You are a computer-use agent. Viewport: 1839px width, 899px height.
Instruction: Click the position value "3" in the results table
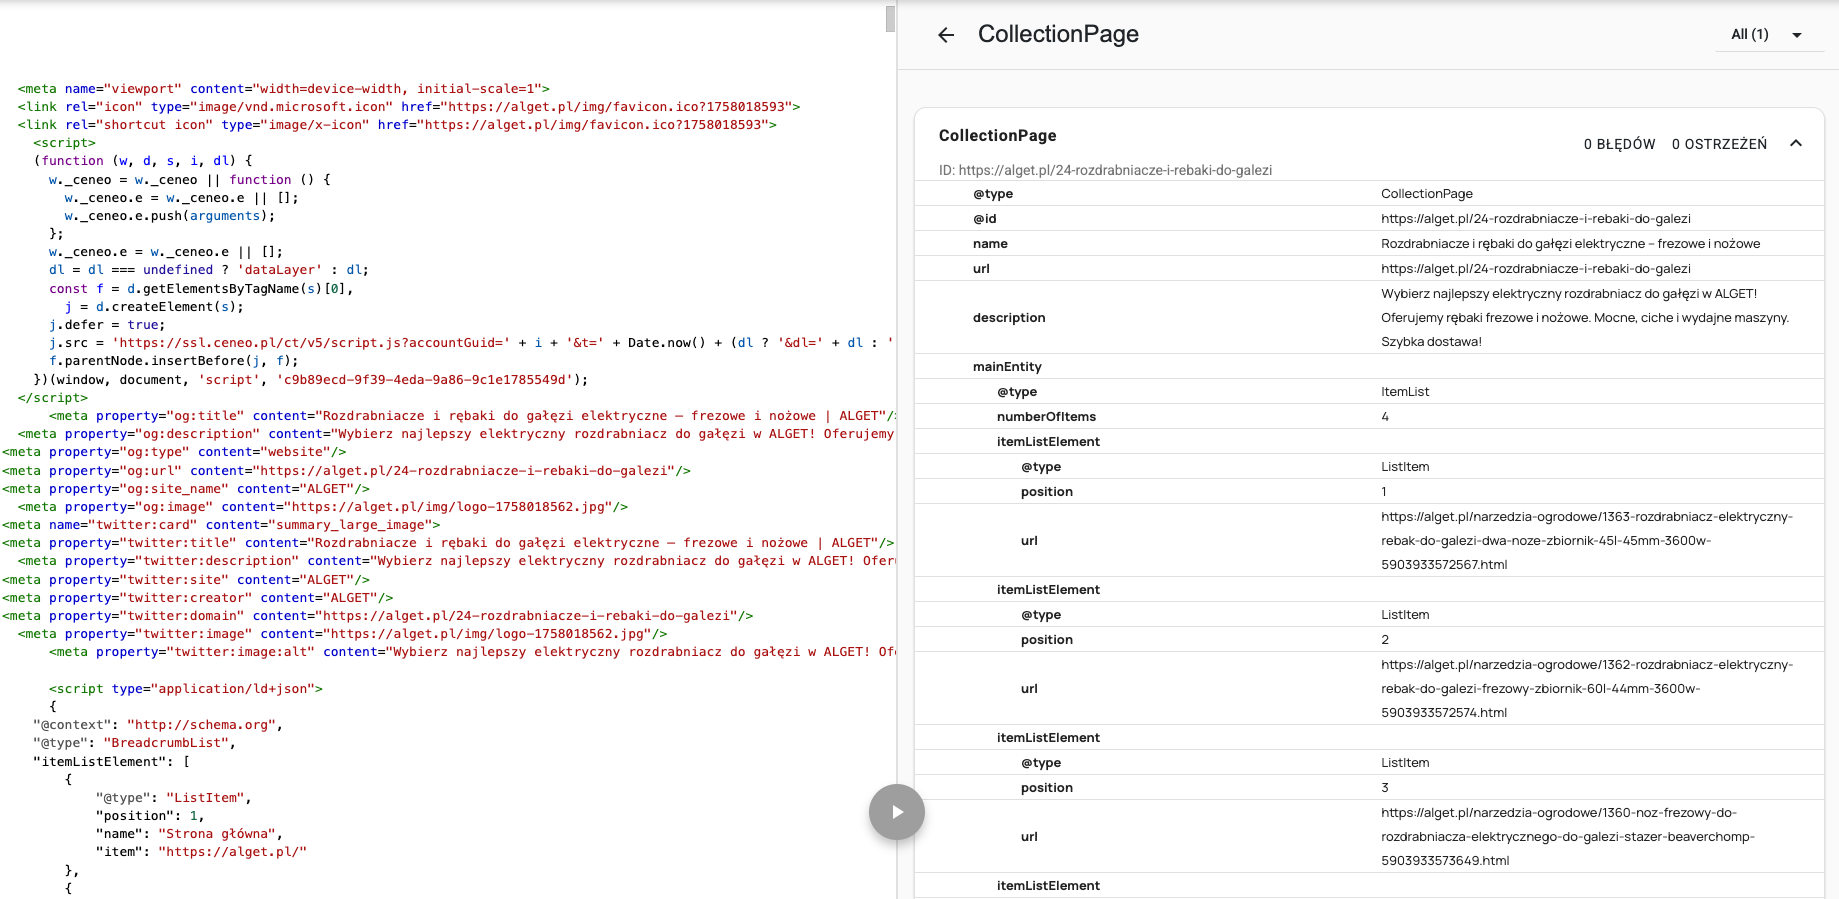(1385, 787)
